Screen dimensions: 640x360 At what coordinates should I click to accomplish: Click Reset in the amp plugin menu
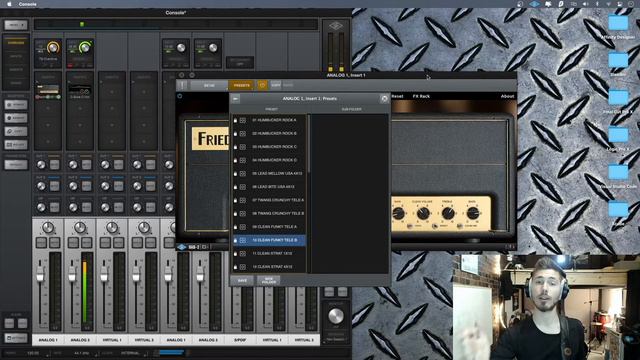click(x=397, y=96)
